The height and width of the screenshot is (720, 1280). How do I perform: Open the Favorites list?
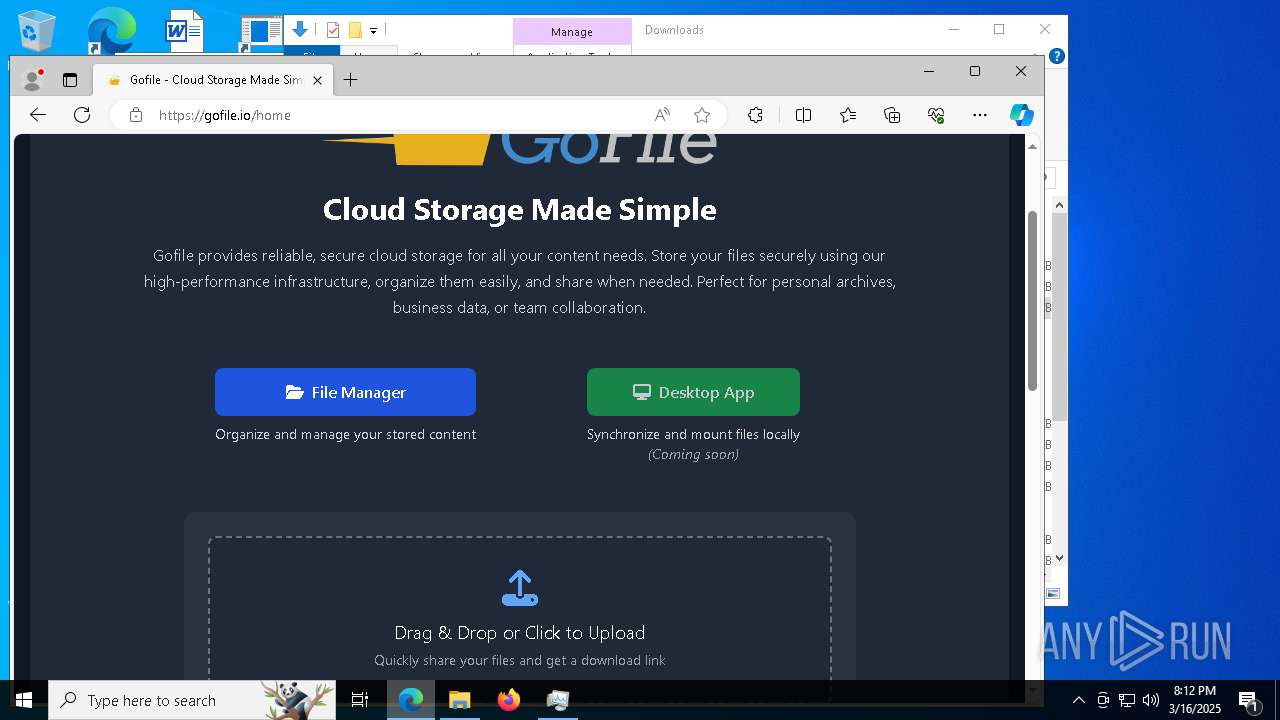848,115
